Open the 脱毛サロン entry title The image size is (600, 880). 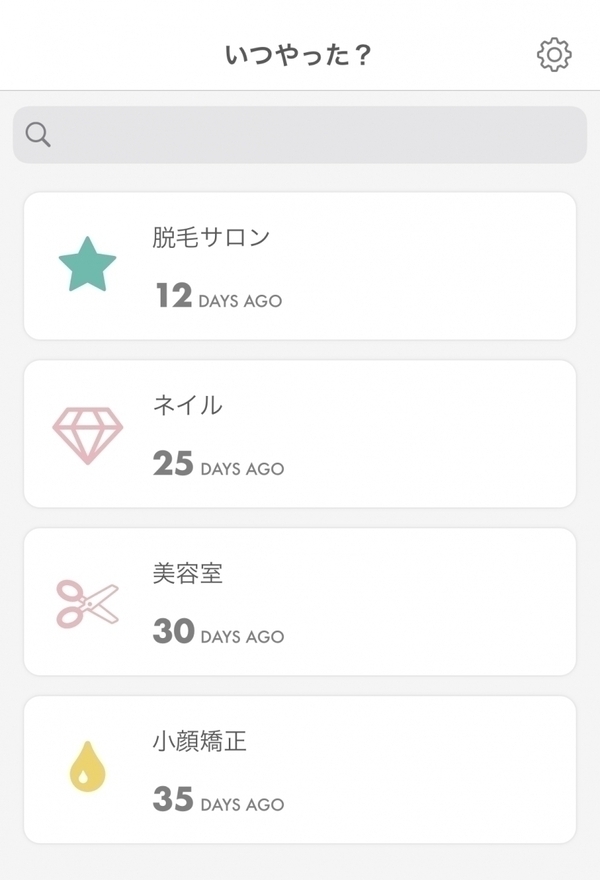coord(212,237)
